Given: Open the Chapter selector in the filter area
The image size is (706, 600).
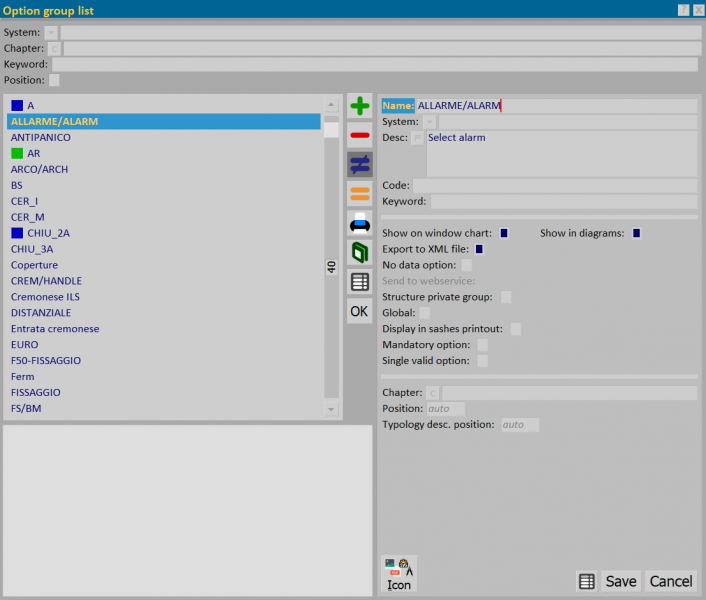Looking at the screenshot, I should coord(54,49).
